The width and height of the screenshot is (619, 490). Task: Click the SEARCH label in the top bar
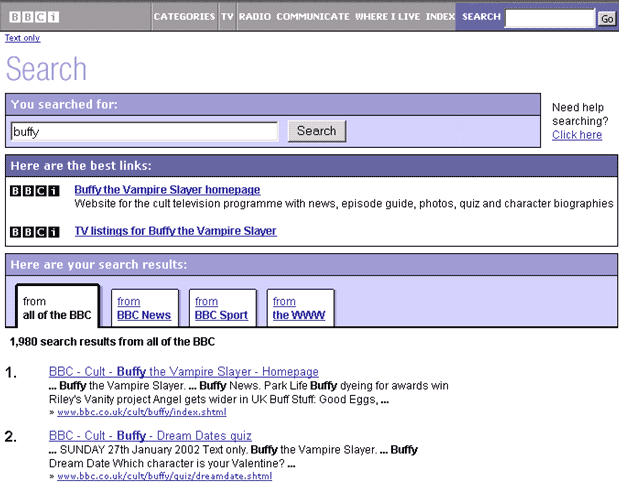pyautogui.click(x=481, y=17)
